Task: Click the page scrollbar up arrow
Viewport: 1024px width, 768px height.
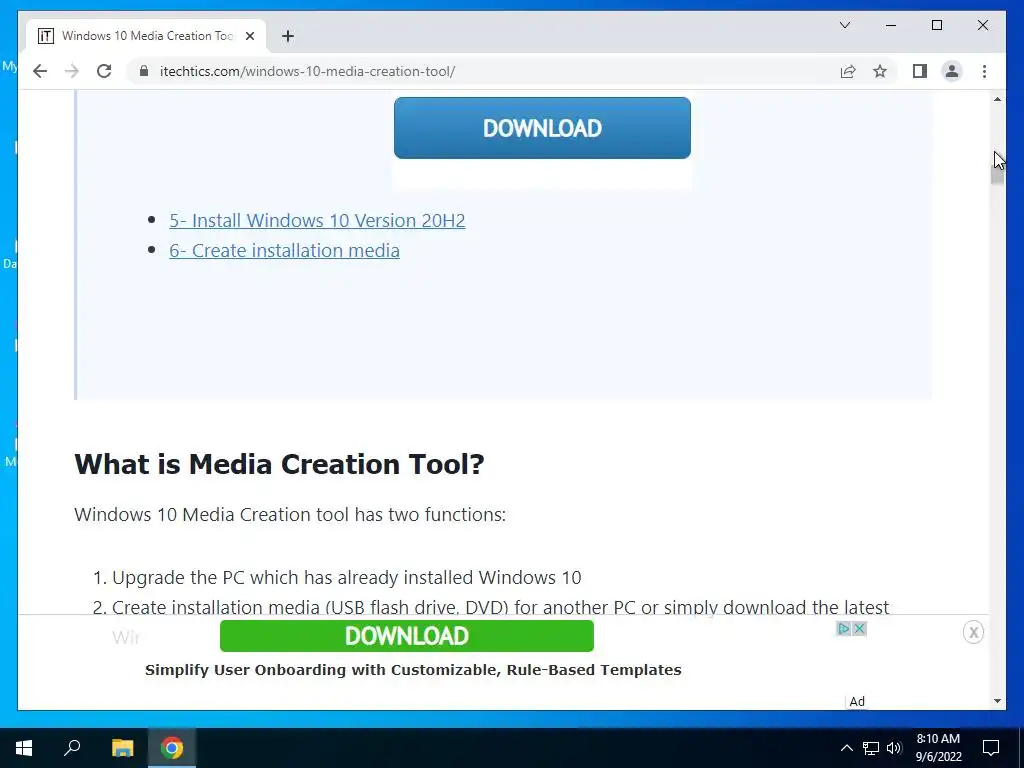Action: 997,99
